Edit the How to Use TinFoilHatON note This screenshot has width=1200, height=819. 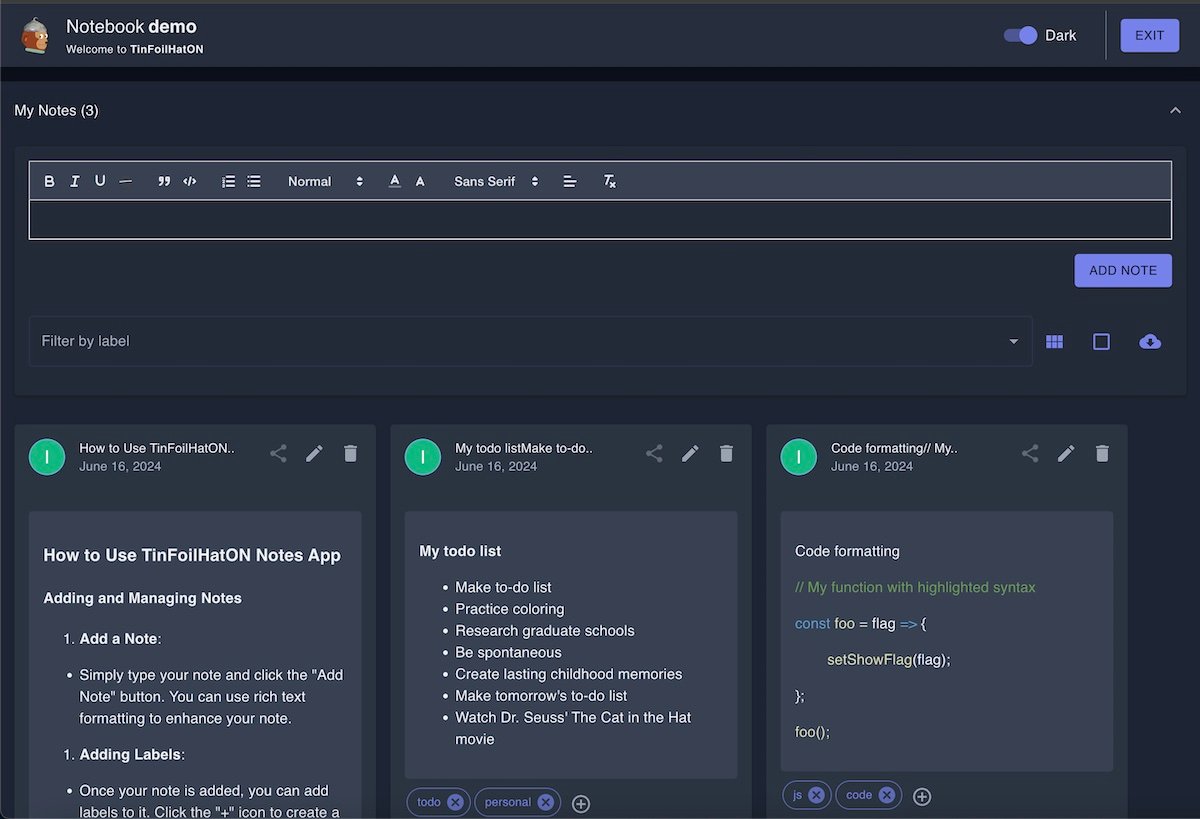[314, 454]
